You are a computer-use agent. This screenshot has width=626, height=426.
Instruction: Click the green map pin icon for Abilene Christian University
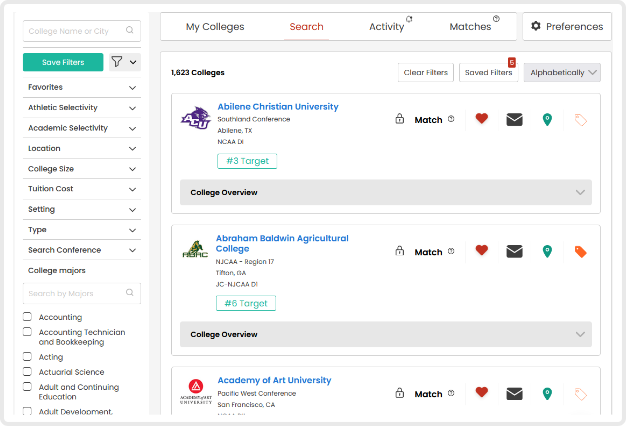point(547,119)
